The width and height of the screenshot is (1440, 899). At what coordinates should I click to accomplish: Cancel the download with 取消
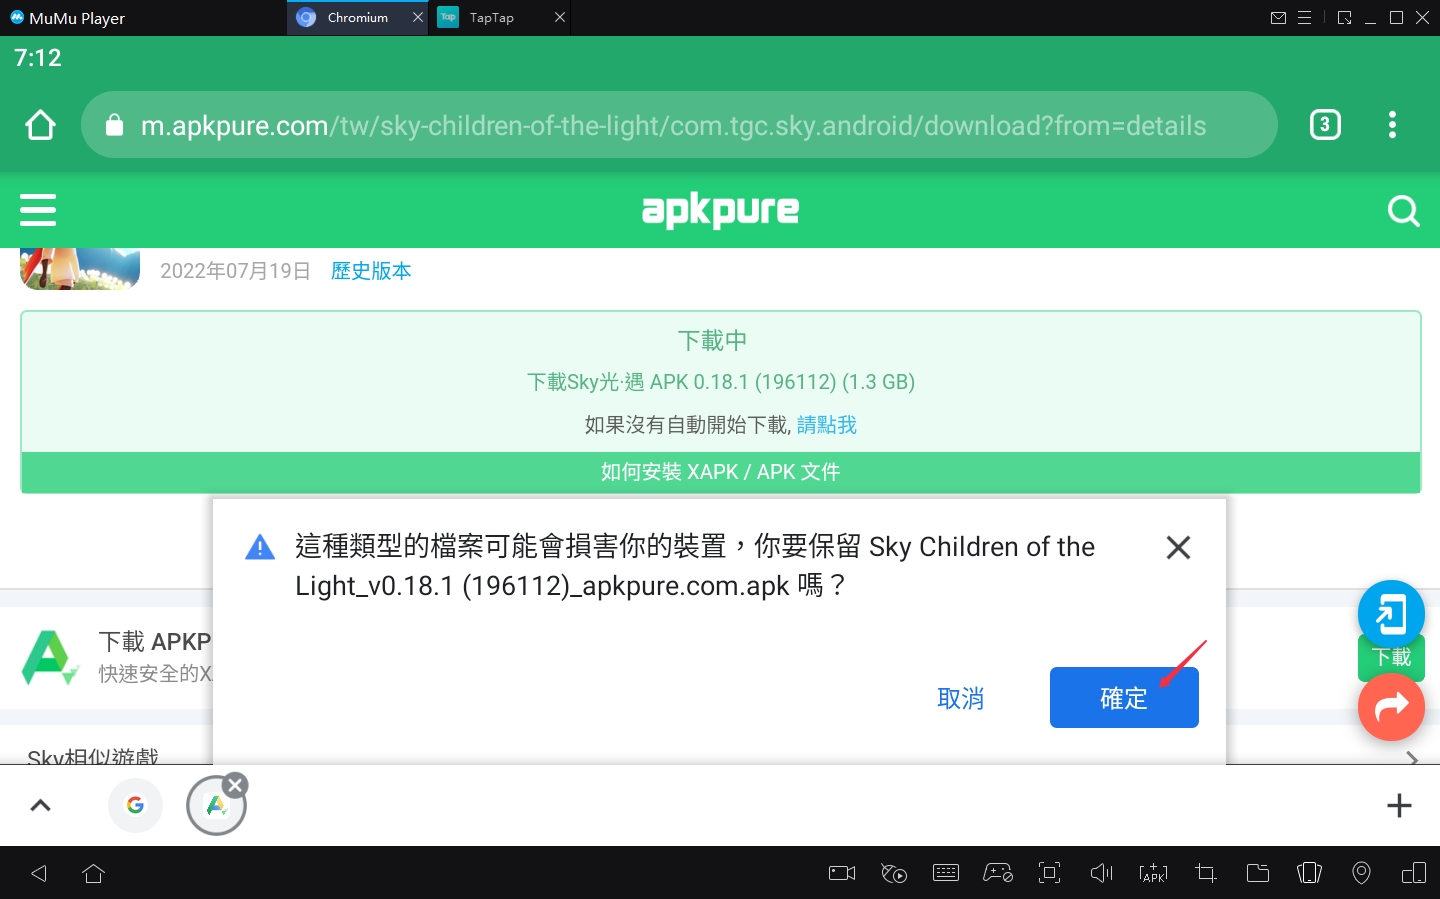click(x=961, y=698)
